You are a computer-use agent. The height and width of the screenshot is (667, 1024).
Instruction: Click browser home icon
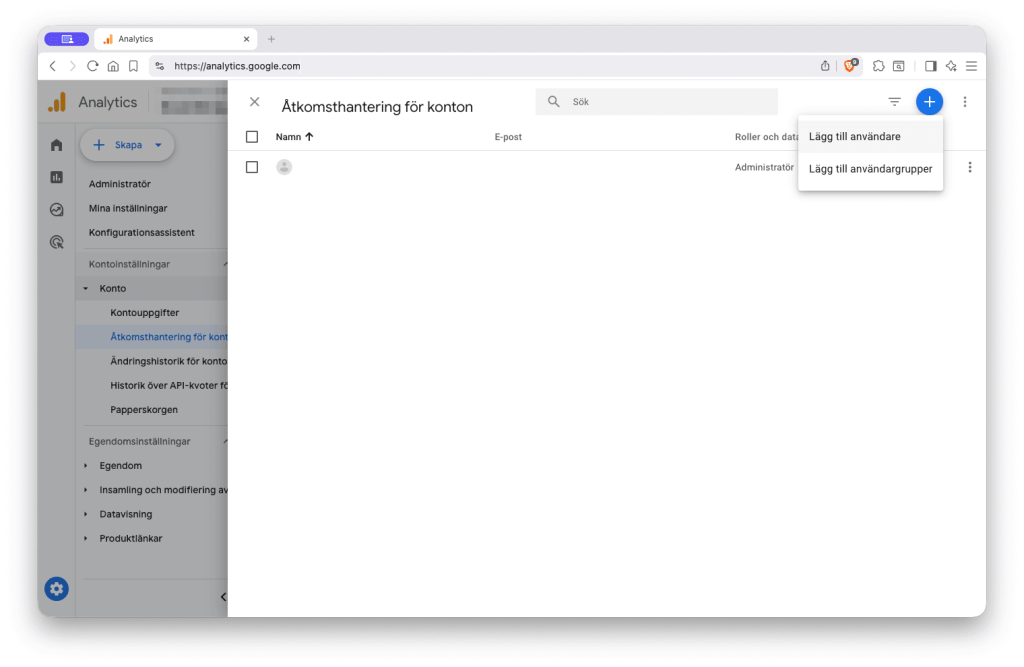point(113,66)
